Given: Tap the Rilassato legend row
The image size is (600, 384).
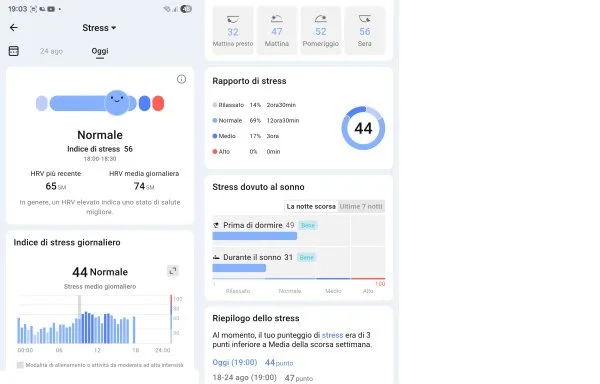Looking at the screenshot, I should click(254, 105).
